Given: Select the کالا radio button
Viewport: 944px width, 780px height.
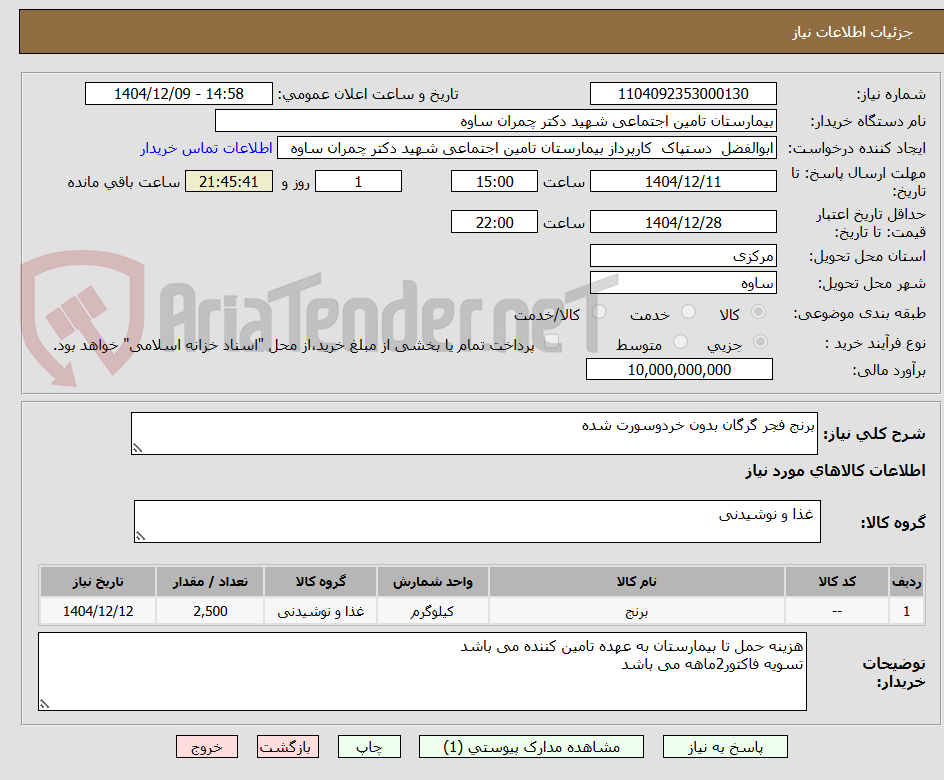Looking at the screenshot, I should [759, 312].
